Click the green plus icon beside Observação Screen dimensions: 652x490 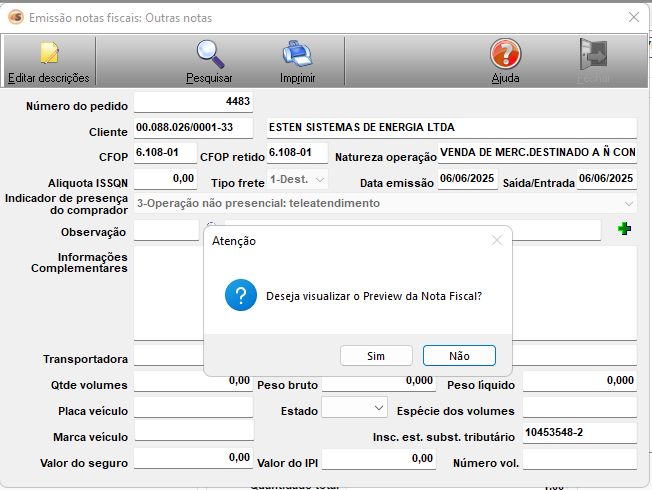pyautogui.click(x=625, y=230)
